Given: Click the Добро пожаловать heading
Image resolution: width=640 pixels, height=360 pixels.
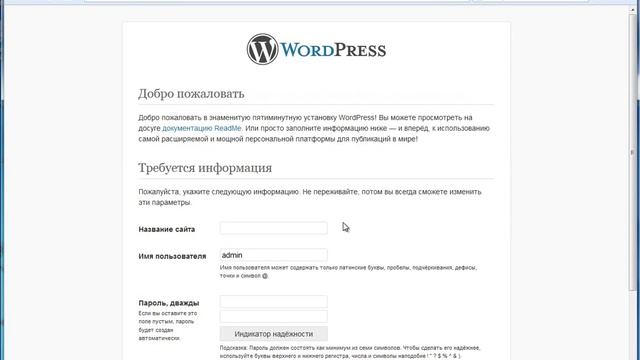Looking at the screenshot, I should click(191, 93).
